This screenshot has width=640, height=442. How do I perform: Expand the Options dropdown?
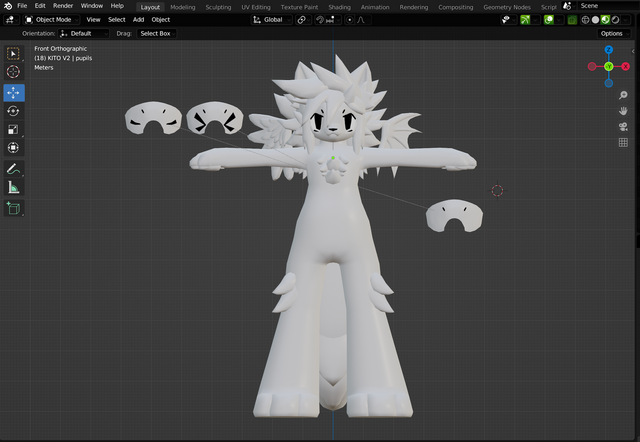tap(614, 33)
